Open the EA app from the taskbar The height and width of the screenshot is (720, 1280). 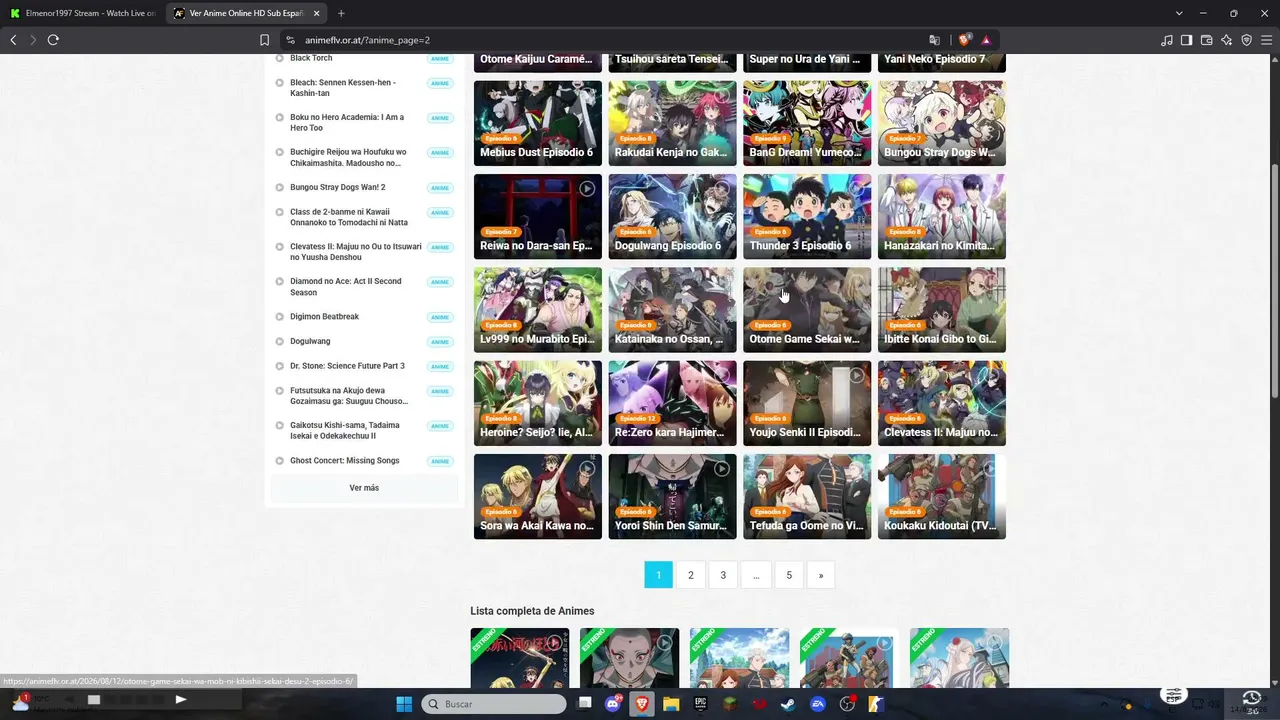pos(818,704)
